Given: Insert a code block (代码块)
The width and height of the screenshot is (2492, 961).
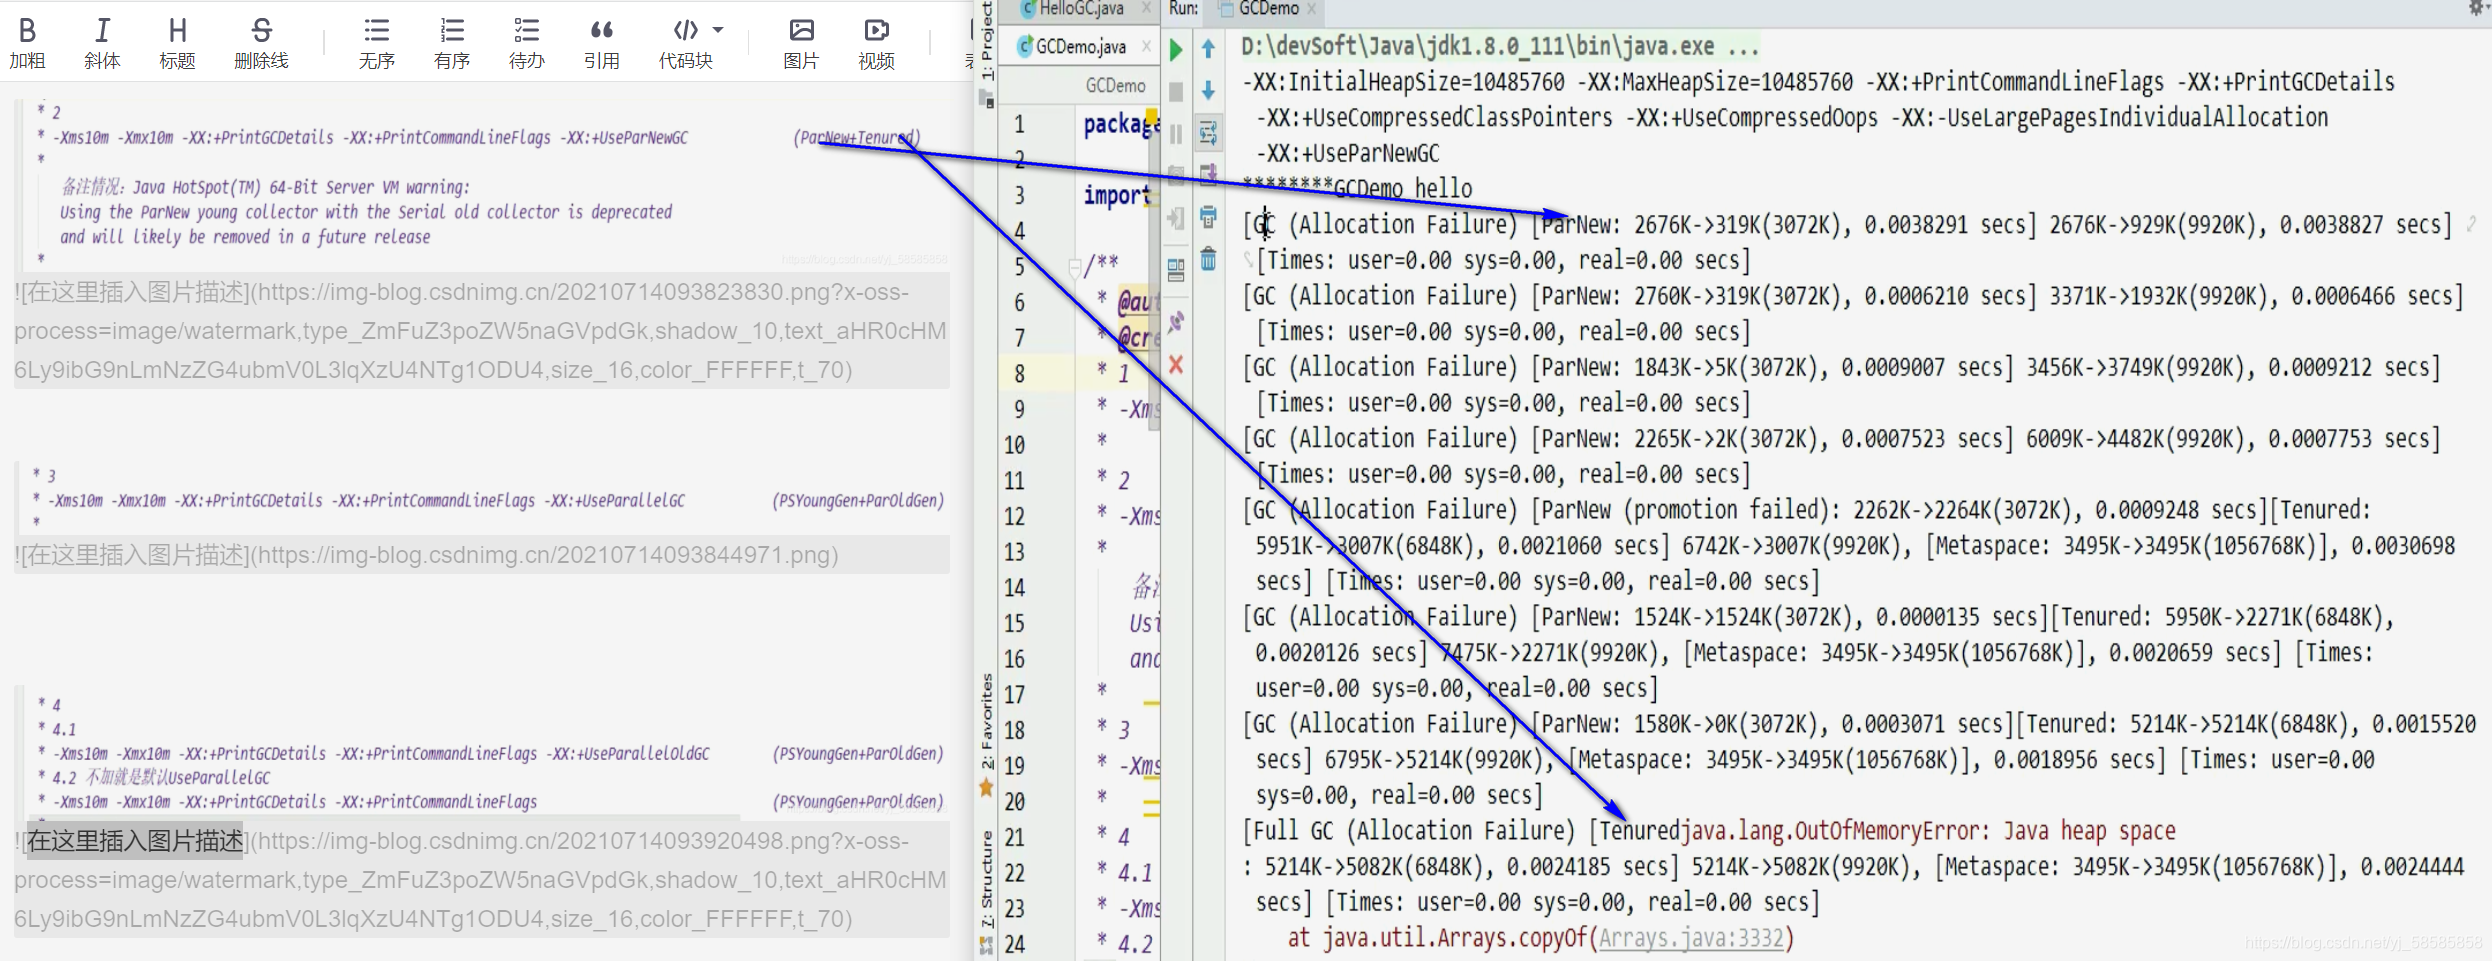Looking at the screenshot, I should point(686,44).
